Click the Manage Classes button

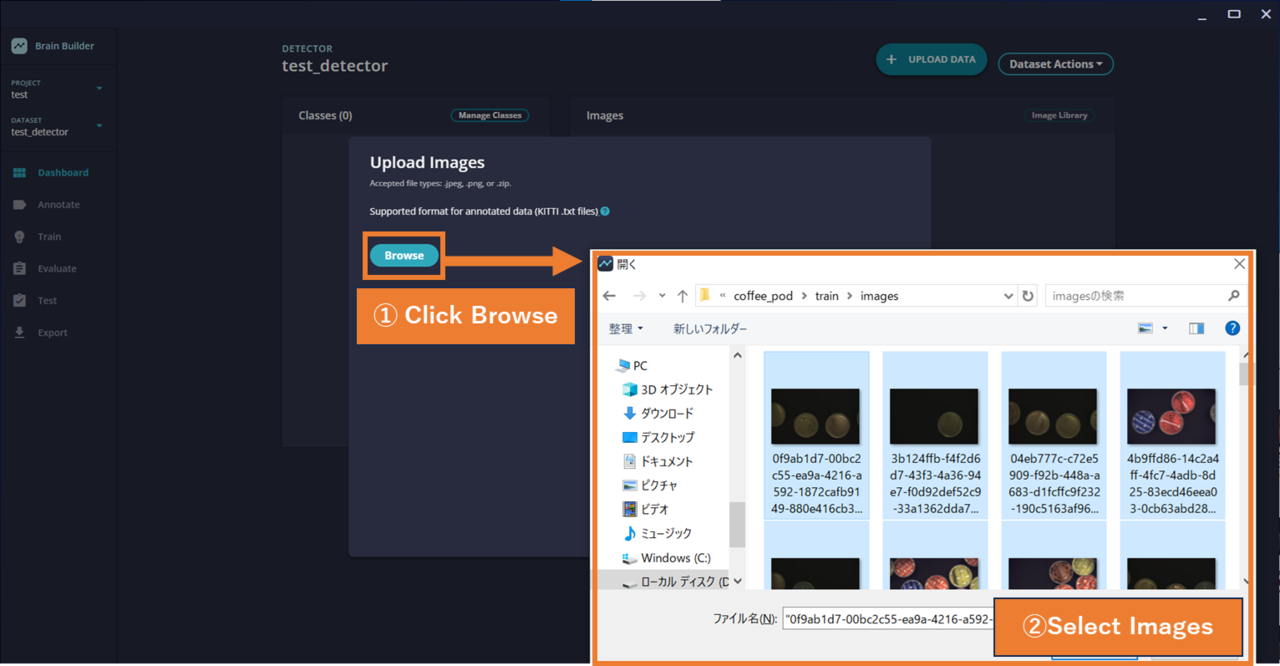pyautogui.click(x=490, y=115)
